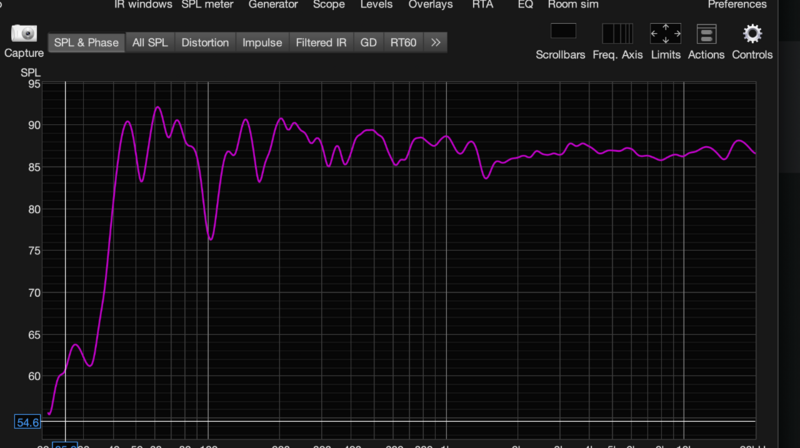The height and width of the screenshot is (448, 800).
Task: Open the RT60 tab
Action: [x=404, y=43]
